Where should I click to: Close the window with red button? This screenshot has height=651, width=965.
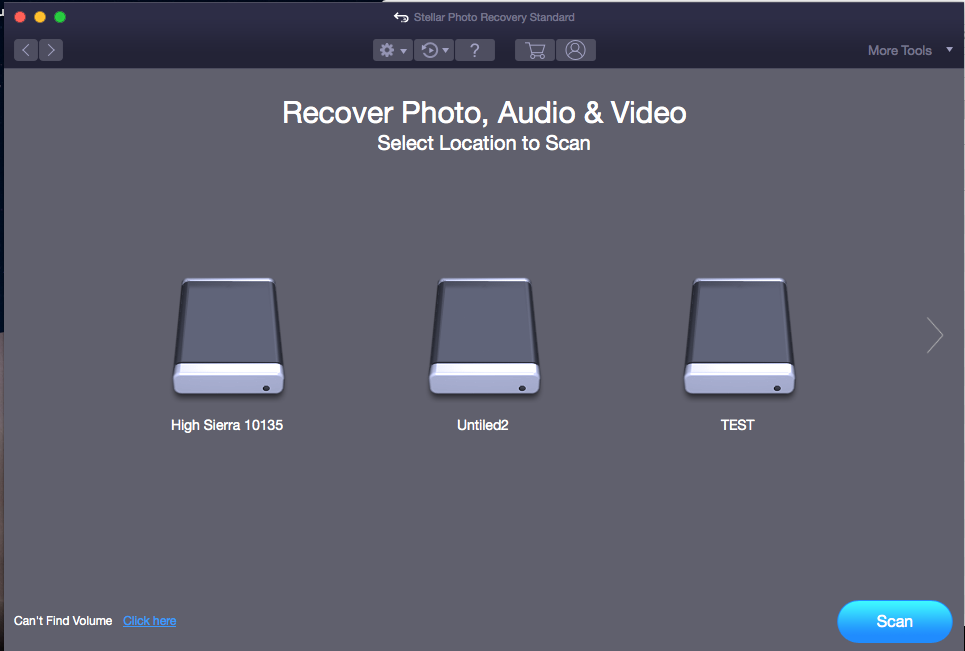20,17
